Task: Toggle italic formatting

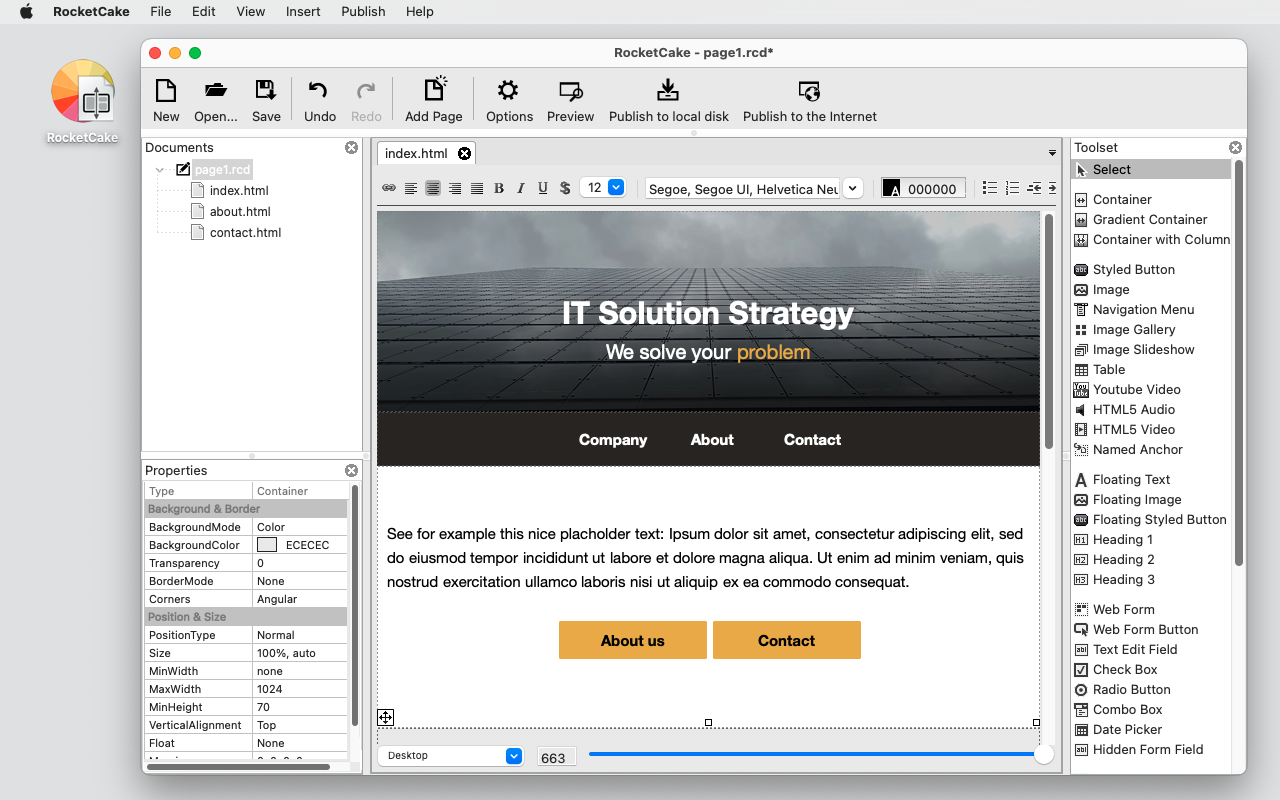Action: coord(520,188)
